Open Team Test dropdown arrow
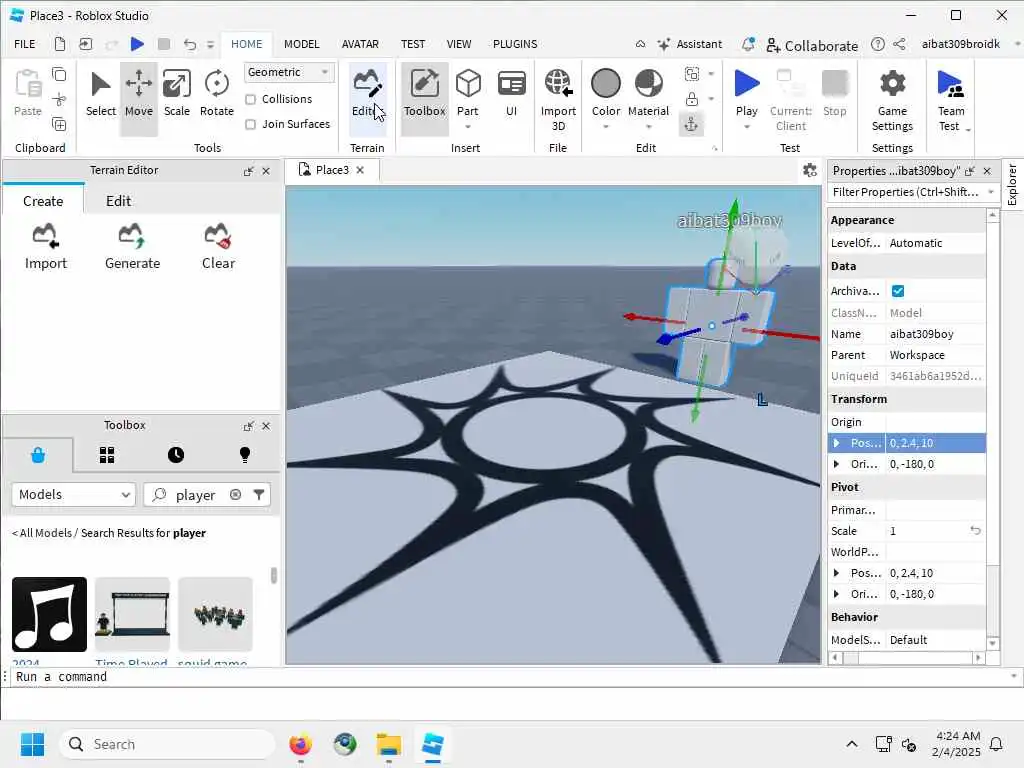 [x=968, y=129]
